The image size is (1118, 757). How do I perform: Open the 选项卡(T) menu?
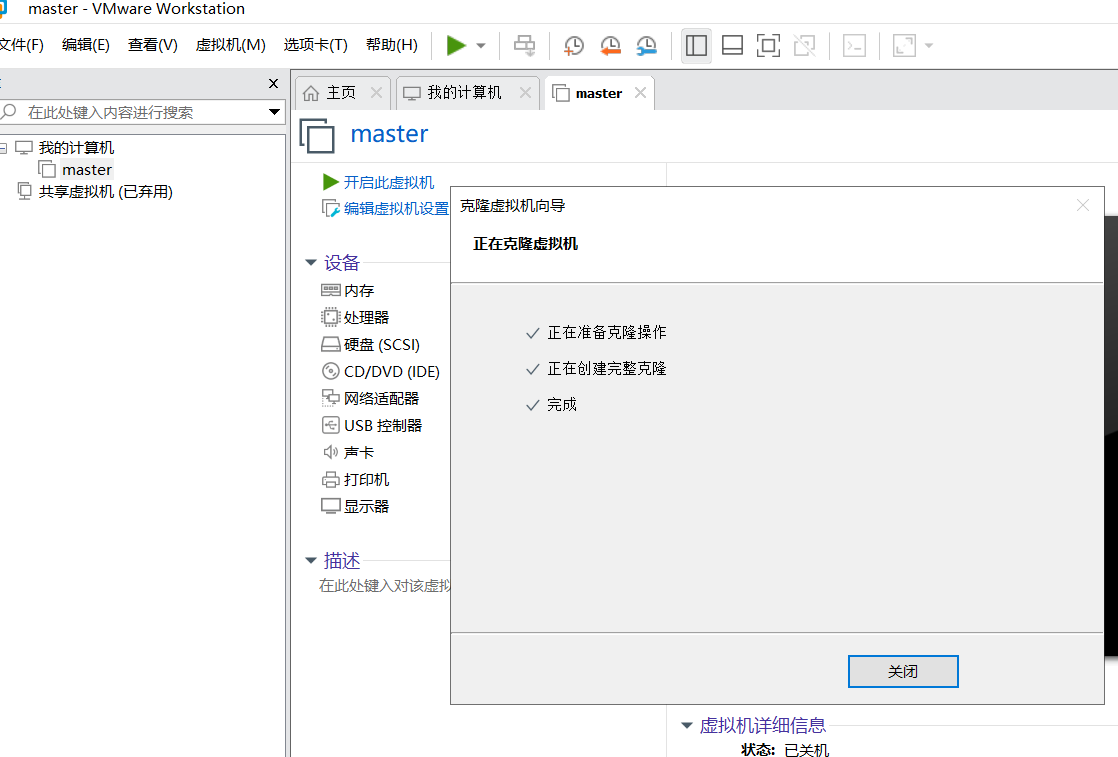[315, 45]
